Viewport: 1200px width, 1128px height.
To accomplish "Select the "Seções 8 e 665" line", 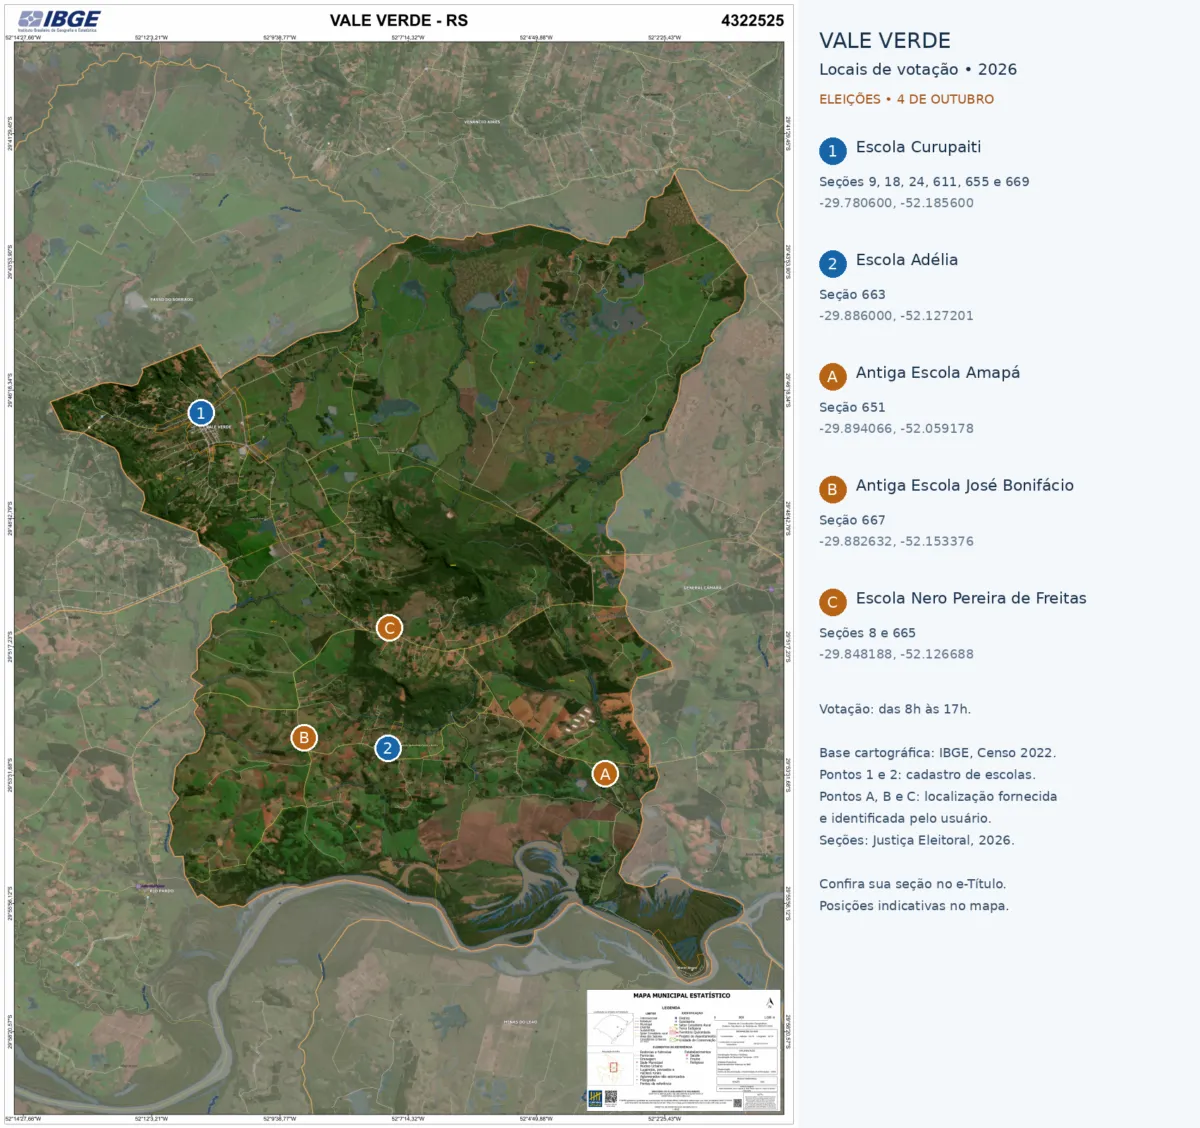I will (x=867, y=634).
